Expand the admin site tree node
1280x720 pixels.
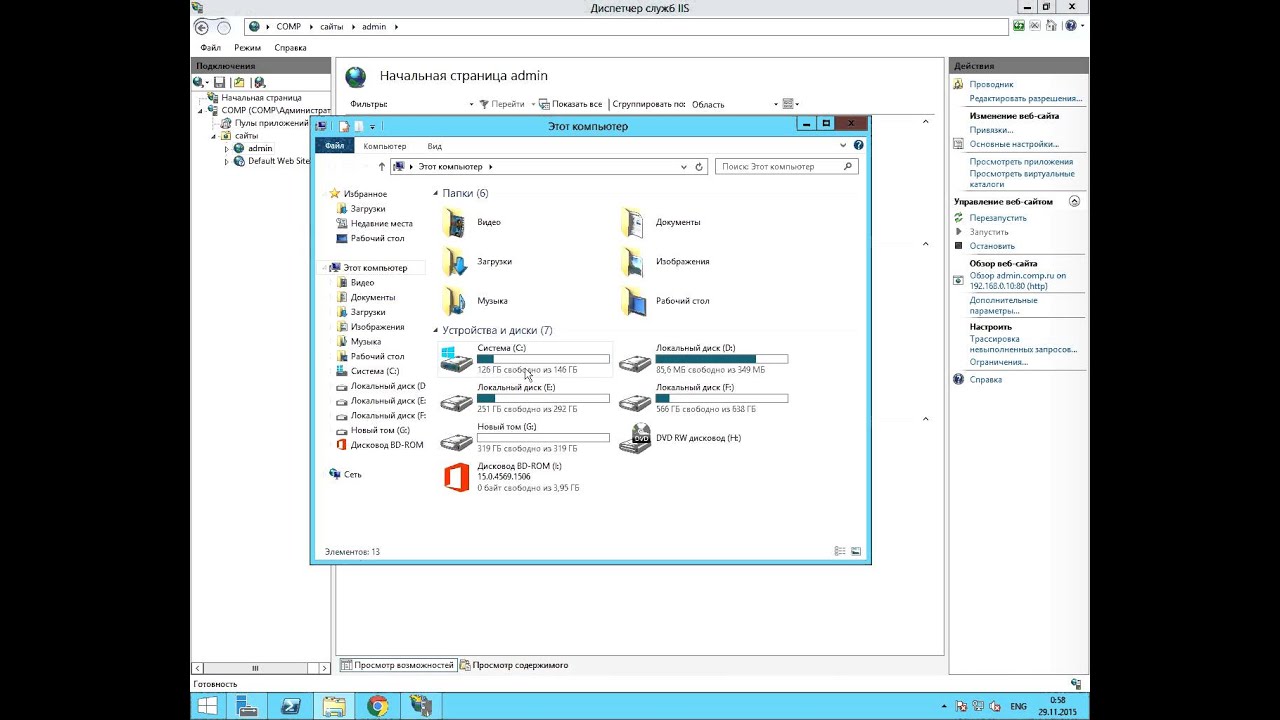pos(227,149)
